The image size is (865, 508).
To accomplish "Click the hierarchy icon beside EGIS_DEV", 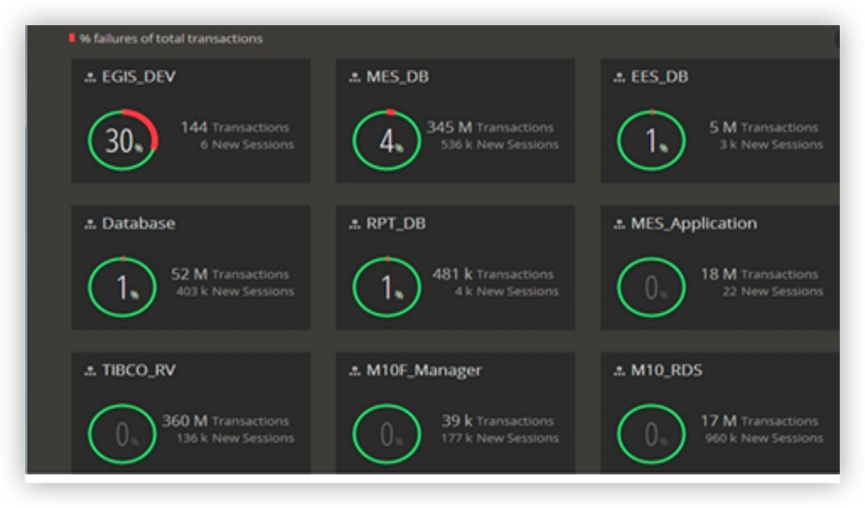I will pyautogui.click(x=90, y=78).
